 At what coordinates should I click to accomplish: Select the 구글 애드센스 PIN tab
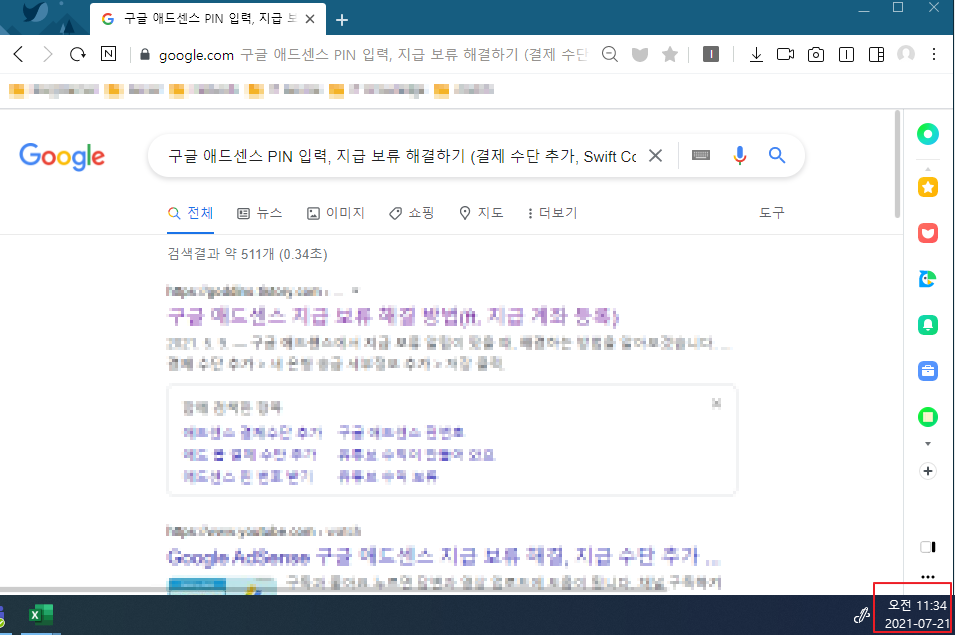pos(207,19)
